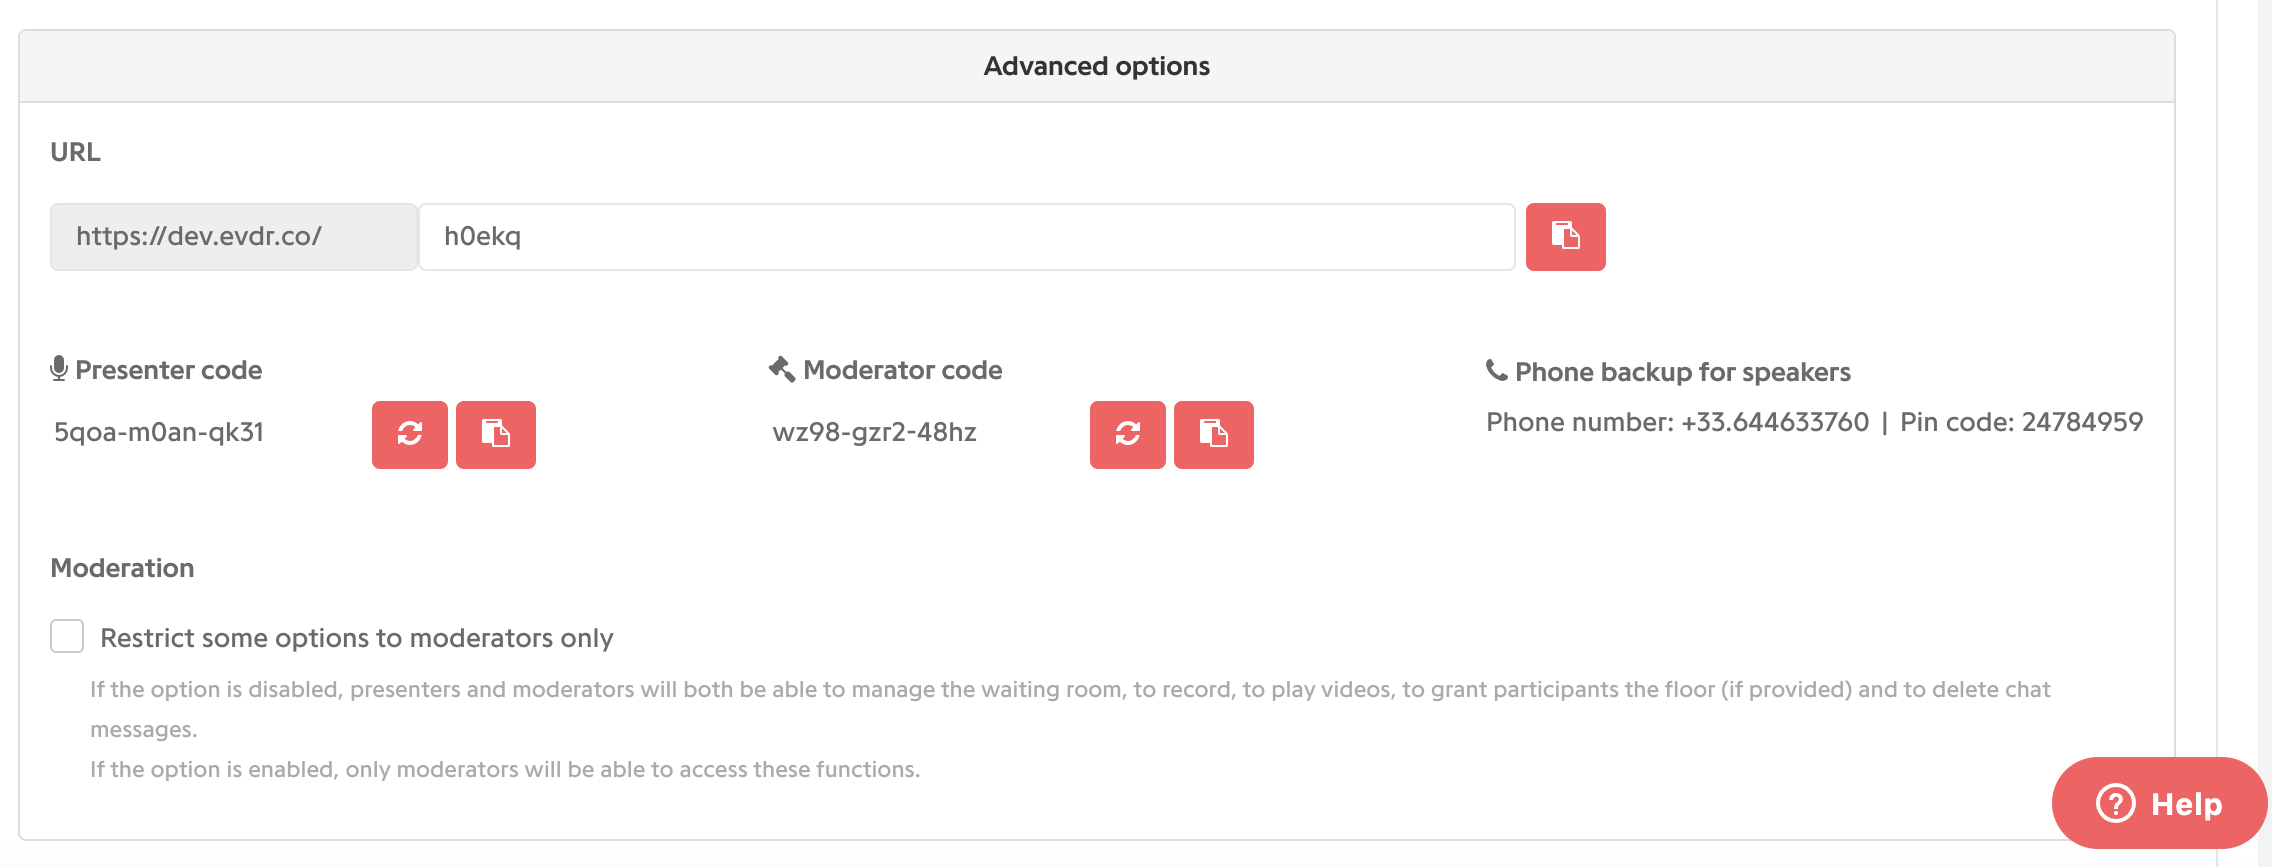
Task: Click the https://dev.evdr.co/ prefix box
Action: coord(234,237)
